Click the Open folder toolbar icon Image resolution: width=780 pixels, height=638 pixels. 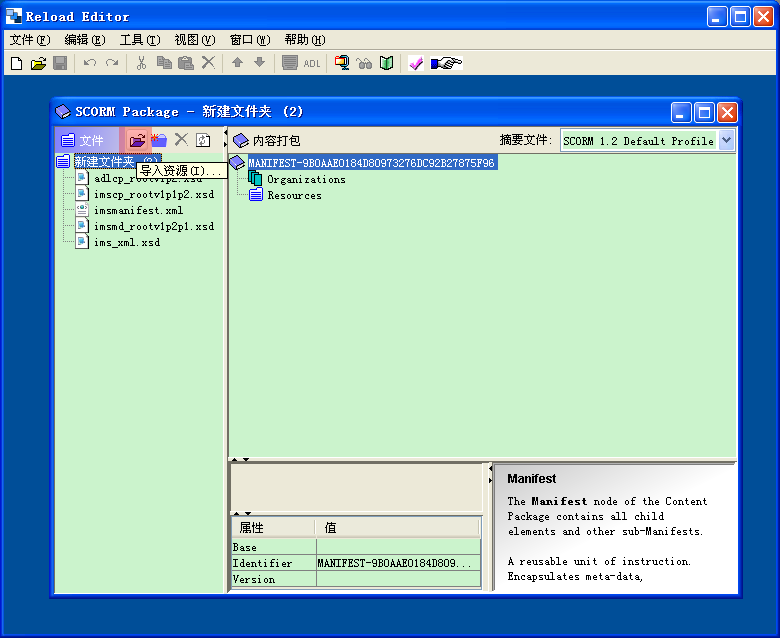click(38, 63)
